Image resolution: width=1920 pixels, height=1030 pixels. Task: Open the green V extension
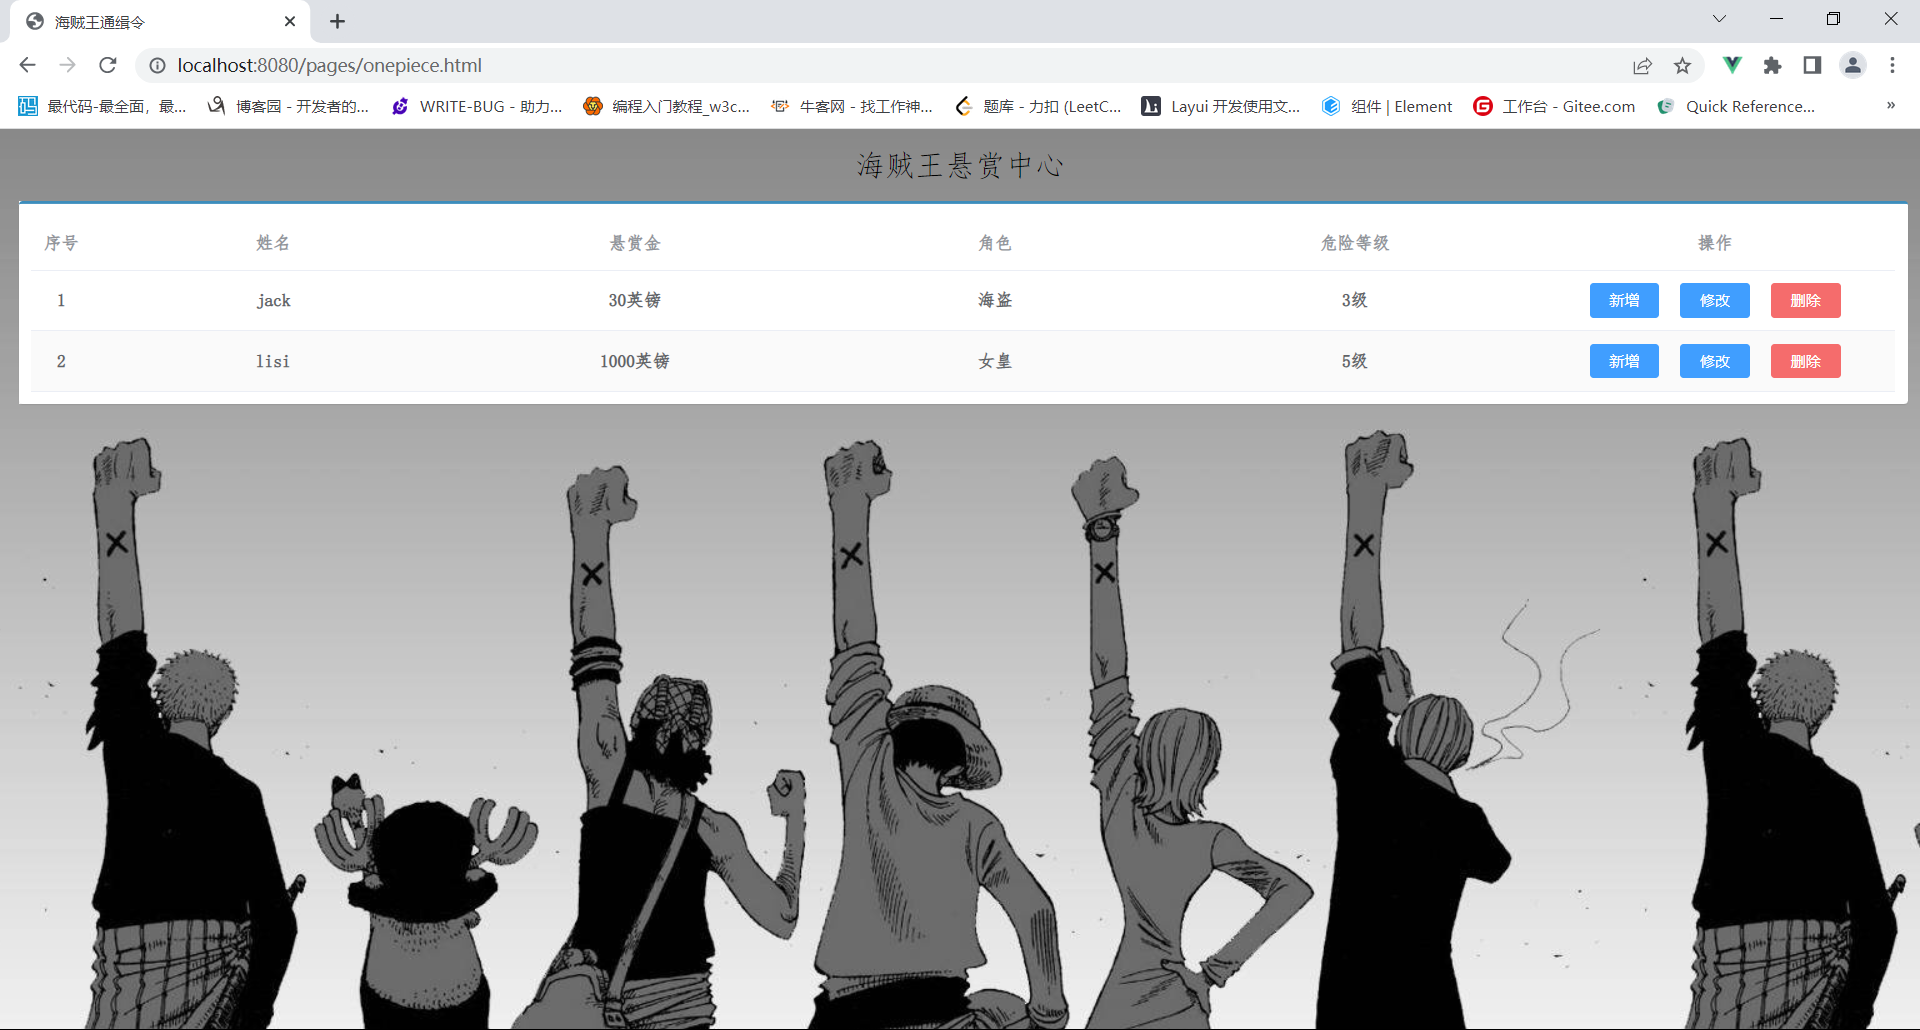click(x=1732, y=65)
